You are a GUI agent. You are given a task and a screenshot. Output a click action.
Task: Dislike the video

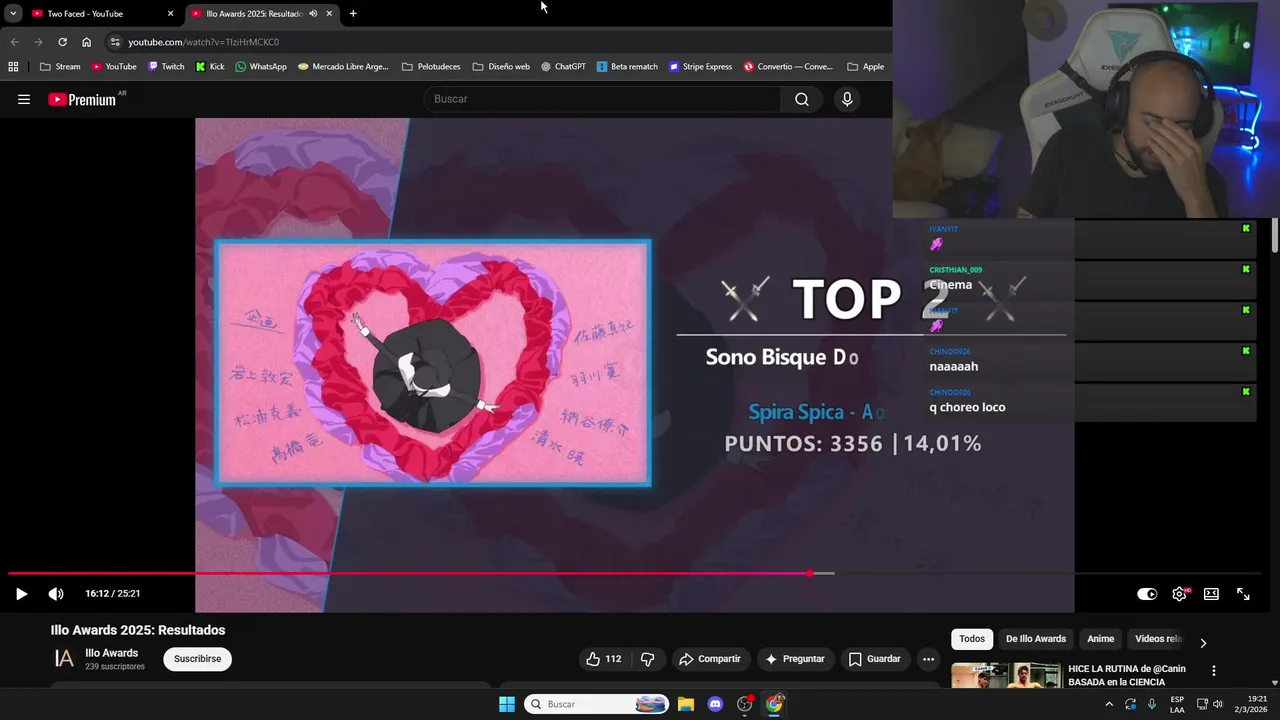pos(648,659)
